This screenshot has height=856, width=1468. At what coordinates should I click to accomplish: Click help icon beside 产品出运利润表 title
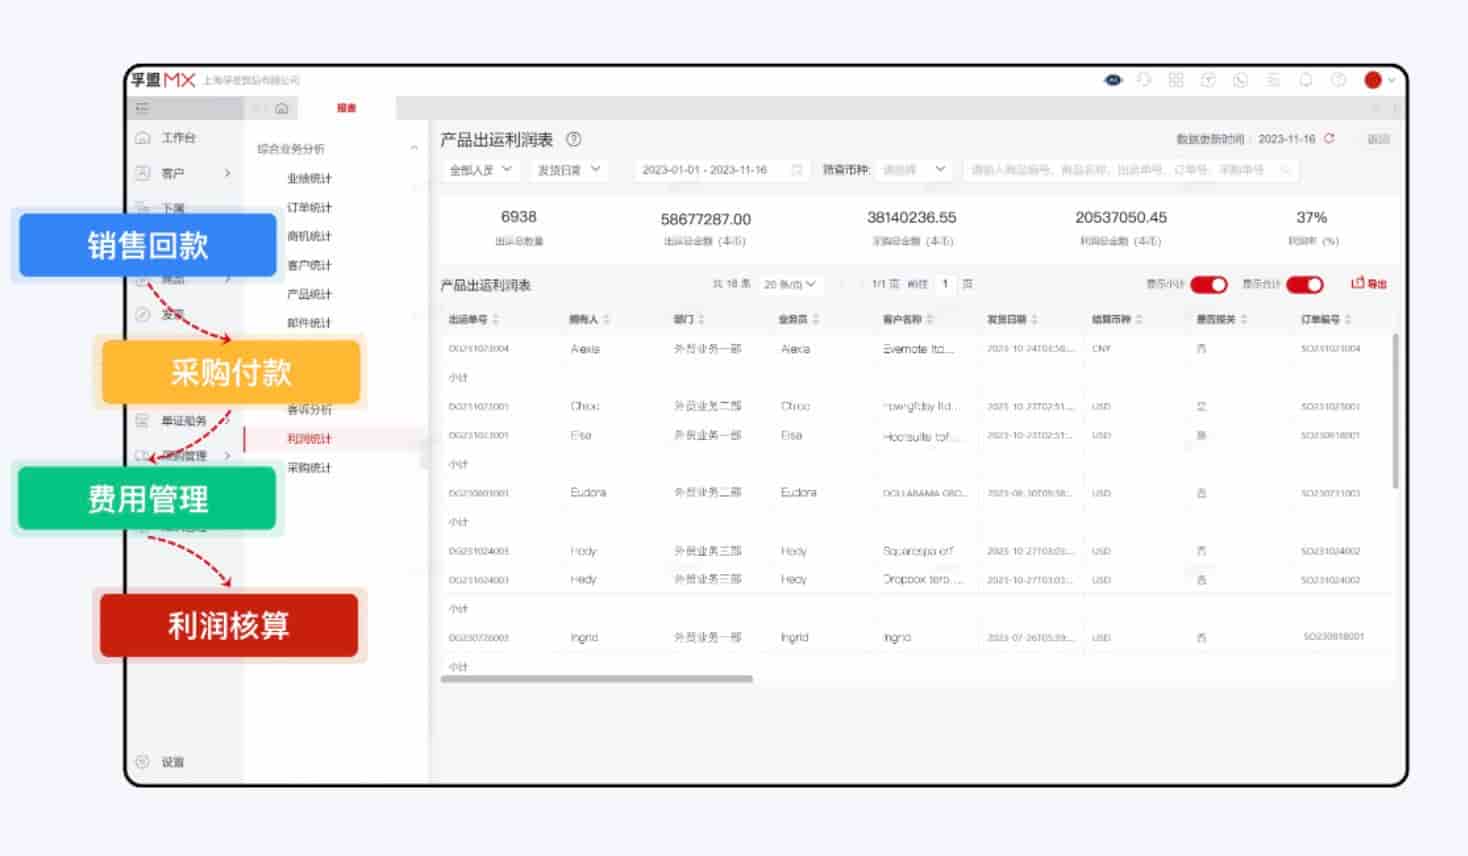(x=573, y=140)
